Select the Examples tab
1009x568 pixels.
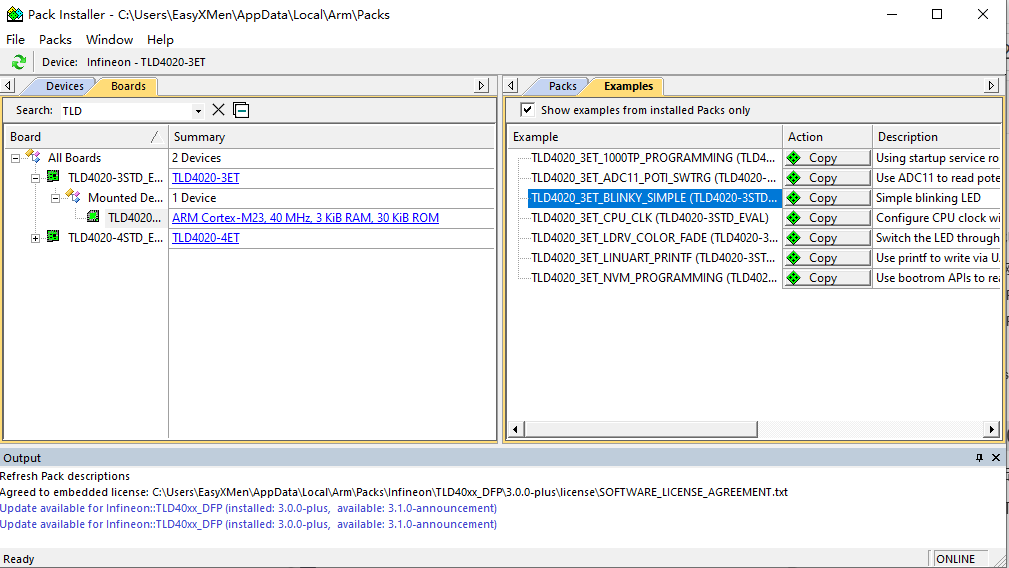click(x=628, y=86)
